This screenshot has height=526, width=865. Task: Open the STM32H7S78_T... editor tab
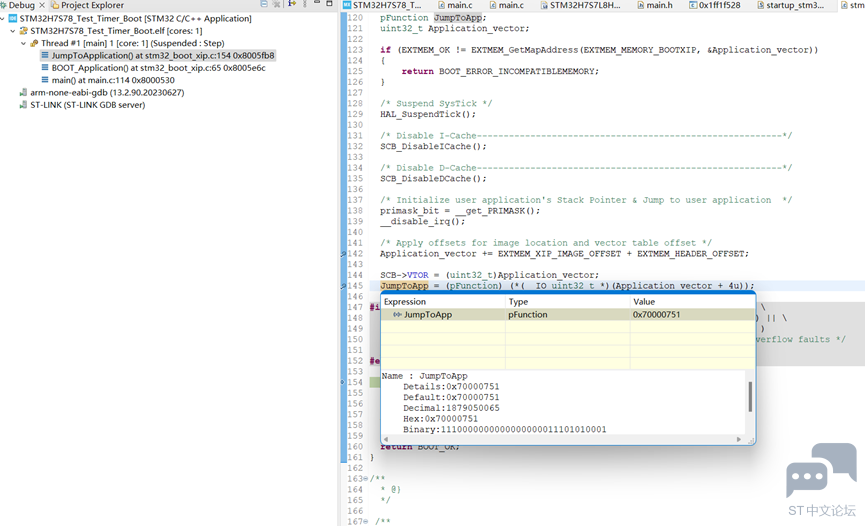click(382, 5)
